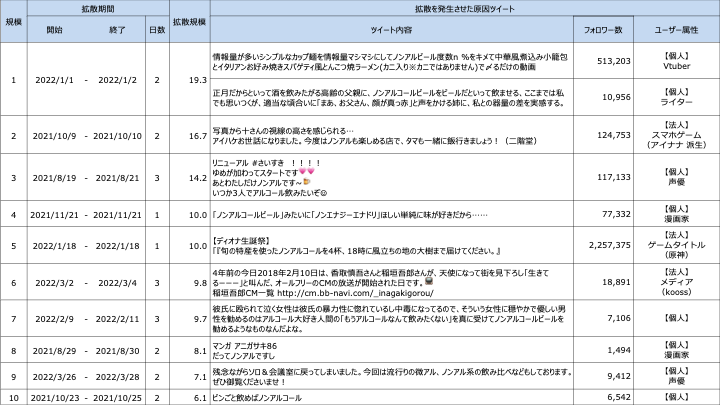The height and width of the screenshot is (405, 720).
Task: Click the 終了 column header
Action: pyautogui.click(x=117, y=29)
